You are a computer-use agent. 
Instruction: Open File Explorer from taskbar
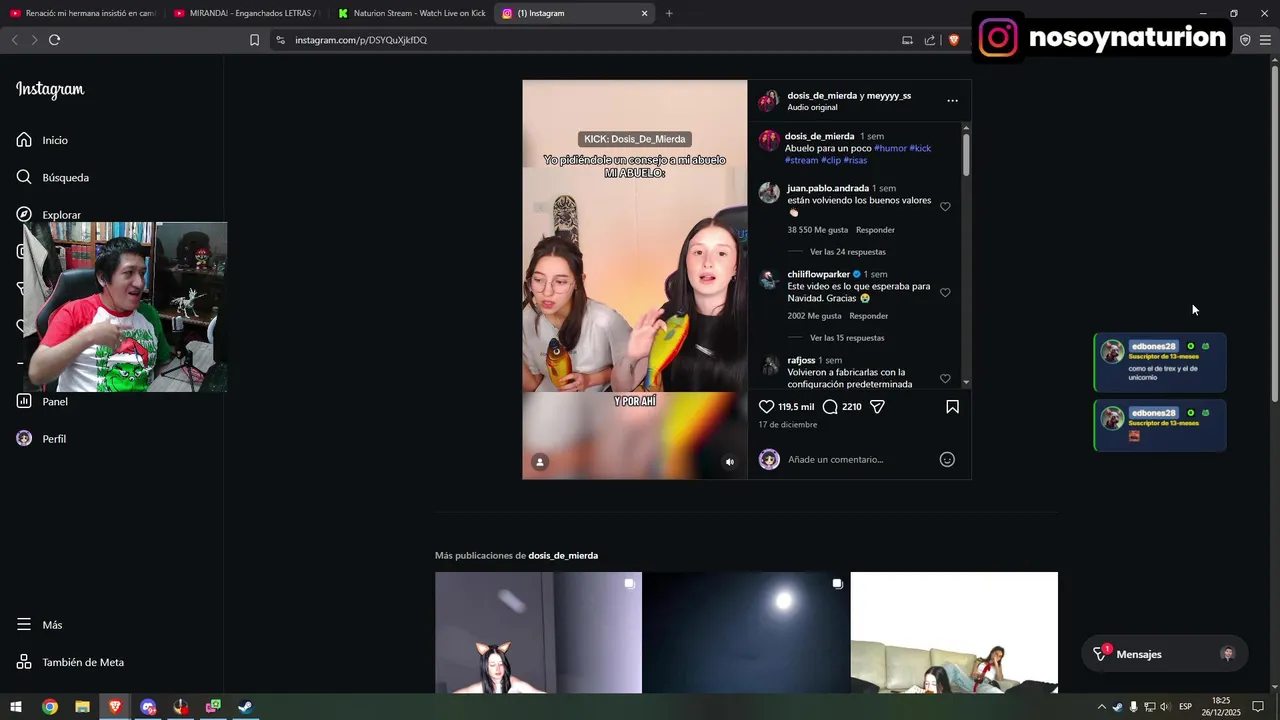pos(82,707)
